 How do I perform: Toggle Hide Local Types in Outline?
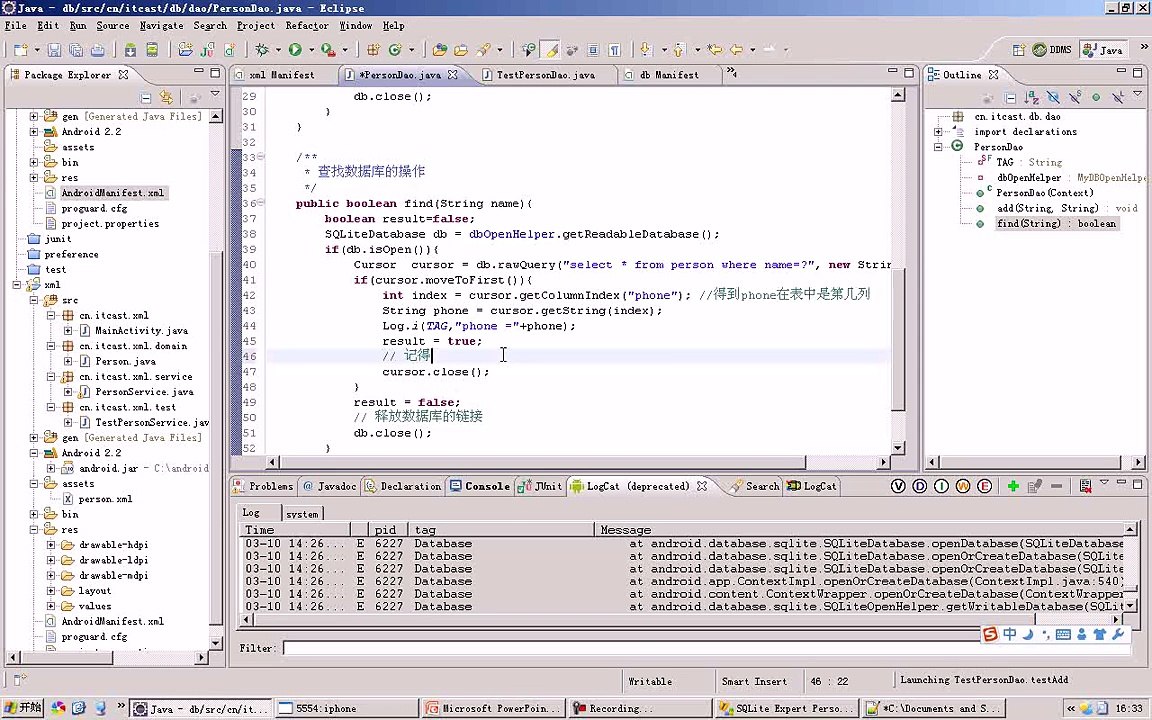1117,98
